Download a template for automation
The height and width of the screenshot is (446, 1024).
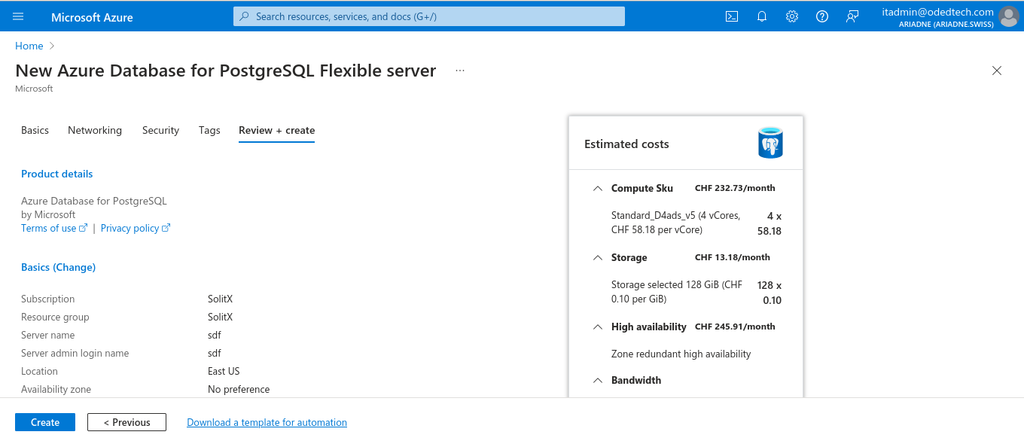[267, 422]
